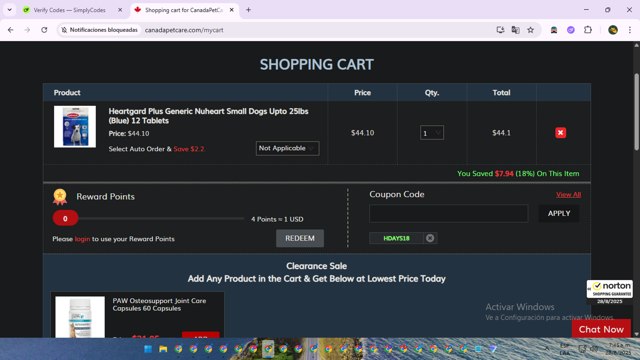Open File Explorer from taskbar
640x360 pixels.
[x=163, y=349]
